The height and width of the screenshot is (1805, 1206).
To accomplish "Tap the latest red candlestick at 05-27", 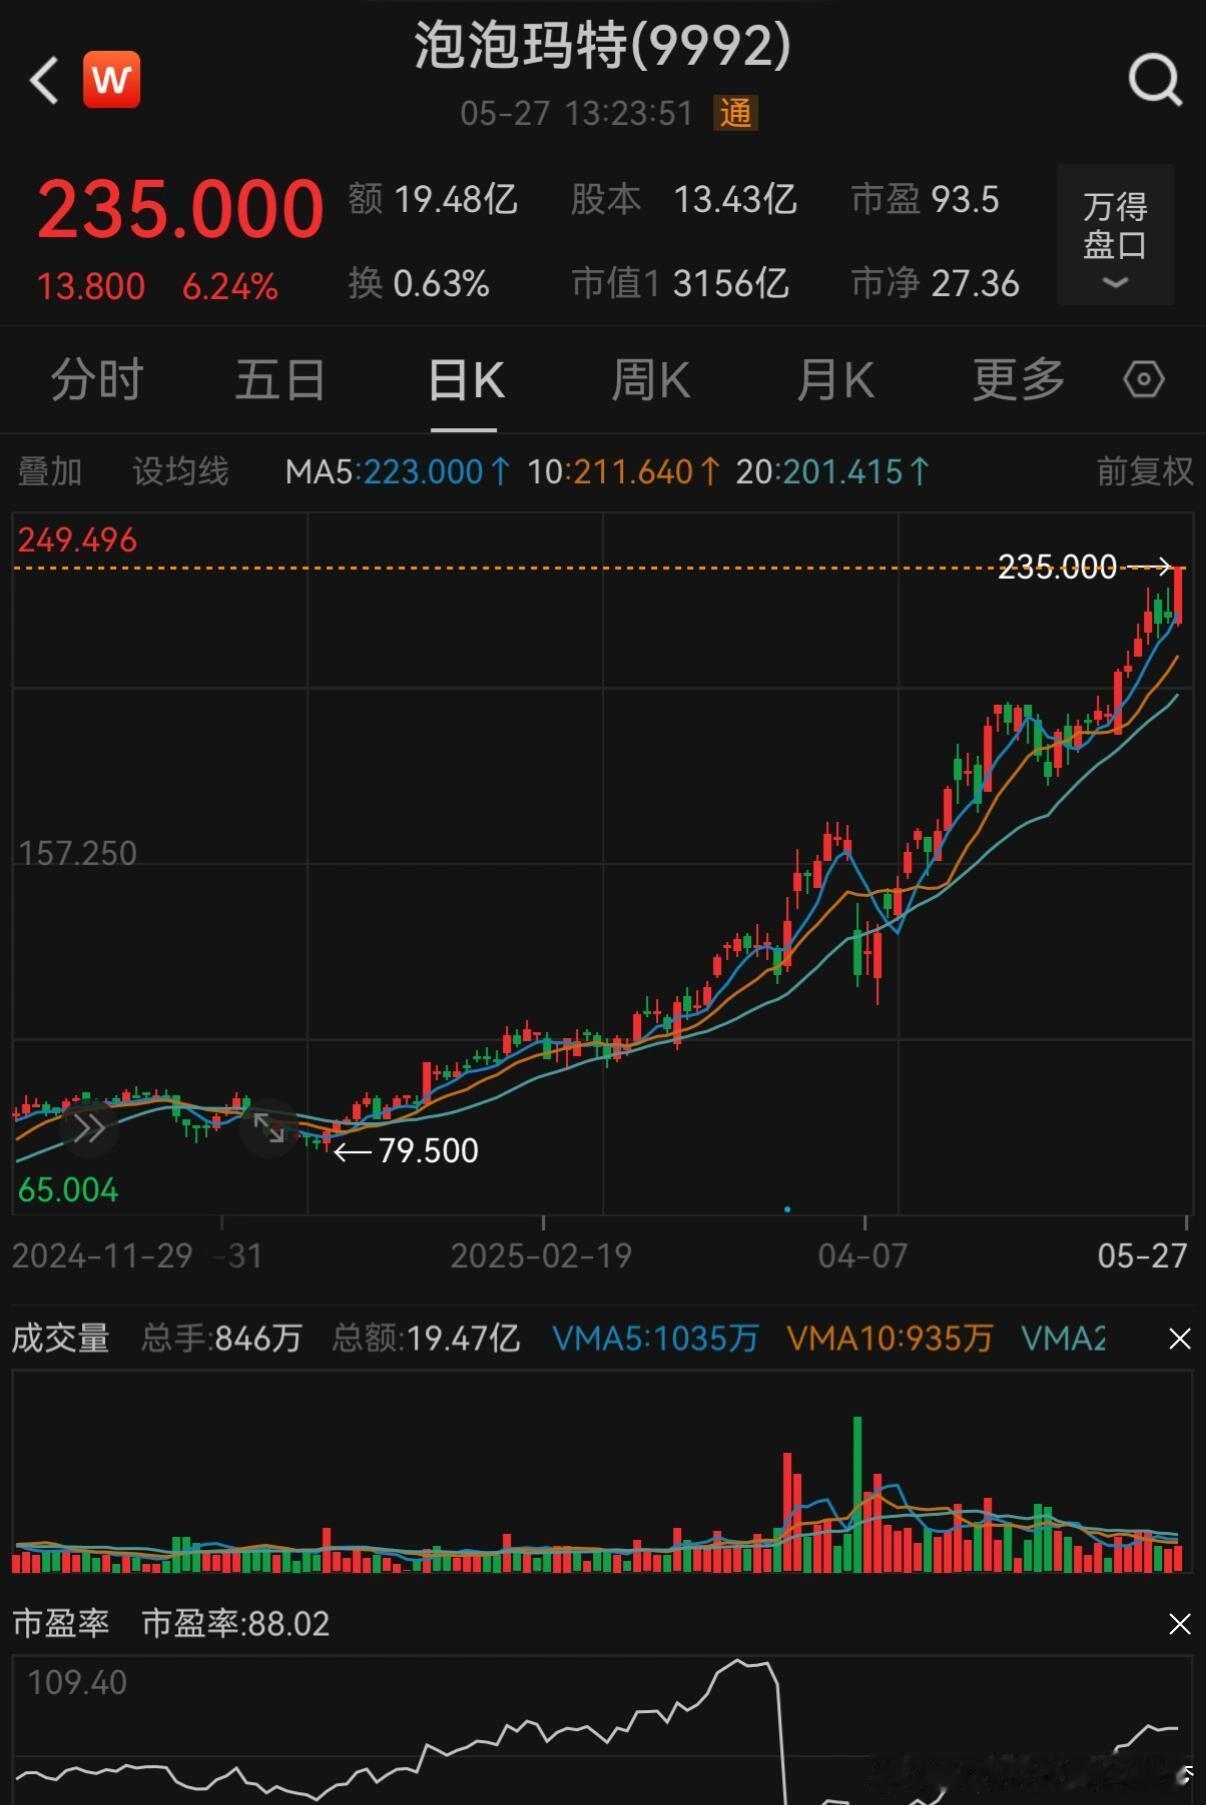I will [x=1179, y=595].
